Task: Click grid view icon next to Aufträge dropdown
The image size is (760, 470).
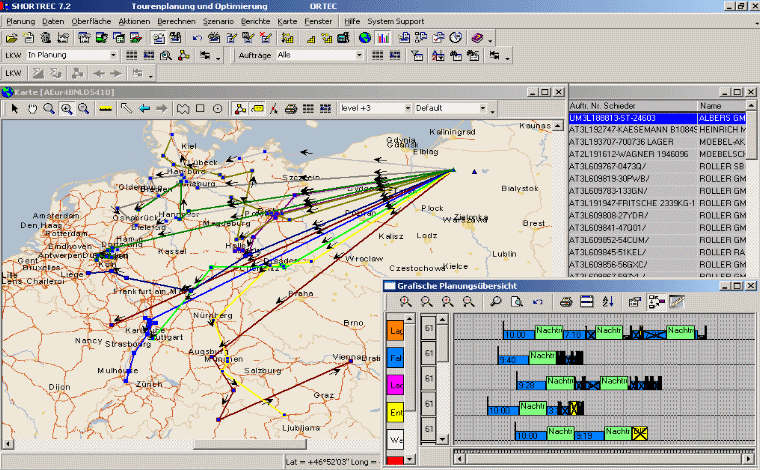Action: [x=378, y=56]
